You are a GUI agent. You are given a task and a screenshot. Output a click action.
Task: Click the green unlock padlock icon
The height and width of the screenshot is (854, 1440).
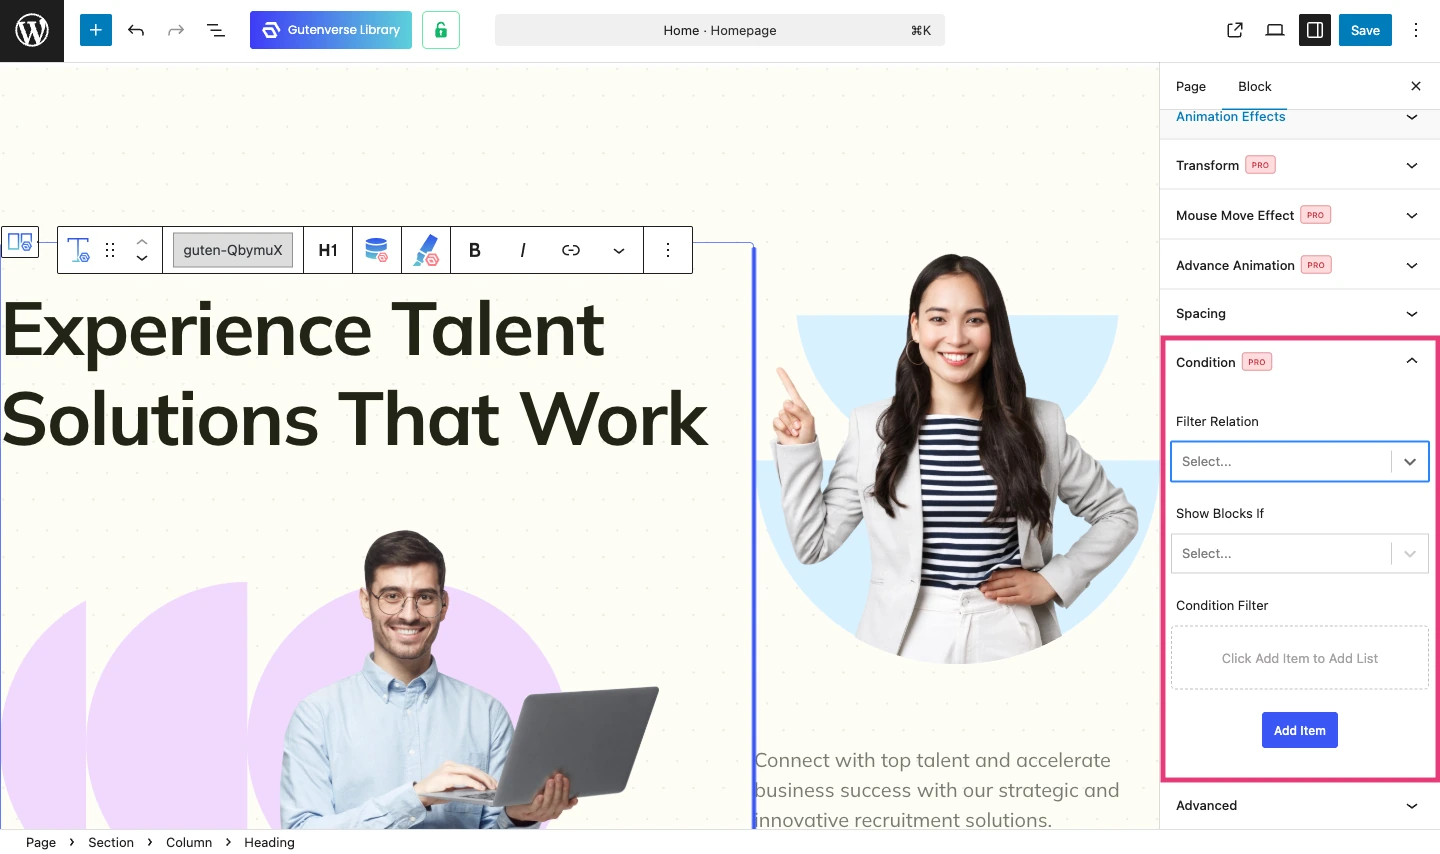pos(440,30)
